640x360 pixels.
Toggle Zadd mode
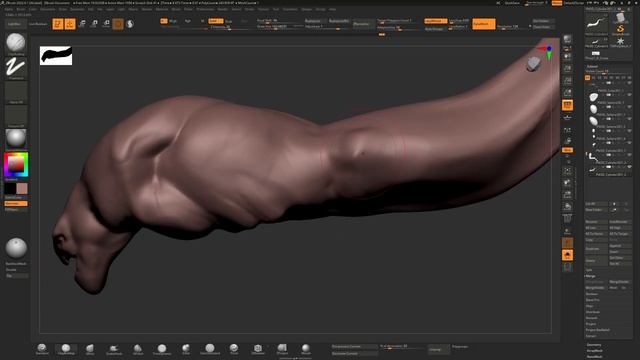click(x=216, y=21)
